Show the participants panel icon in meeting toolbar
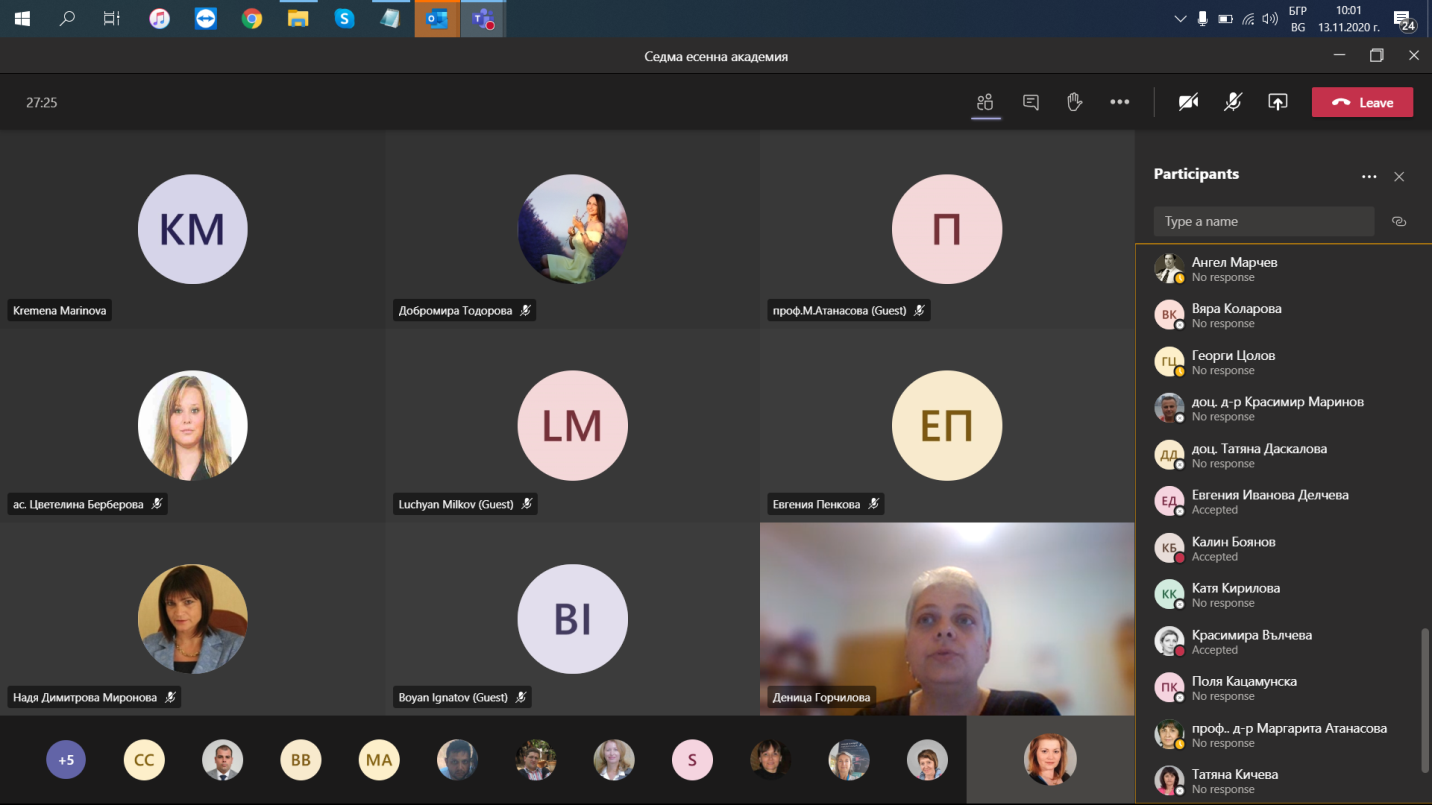1432x805 pixels. coord(985,102)
